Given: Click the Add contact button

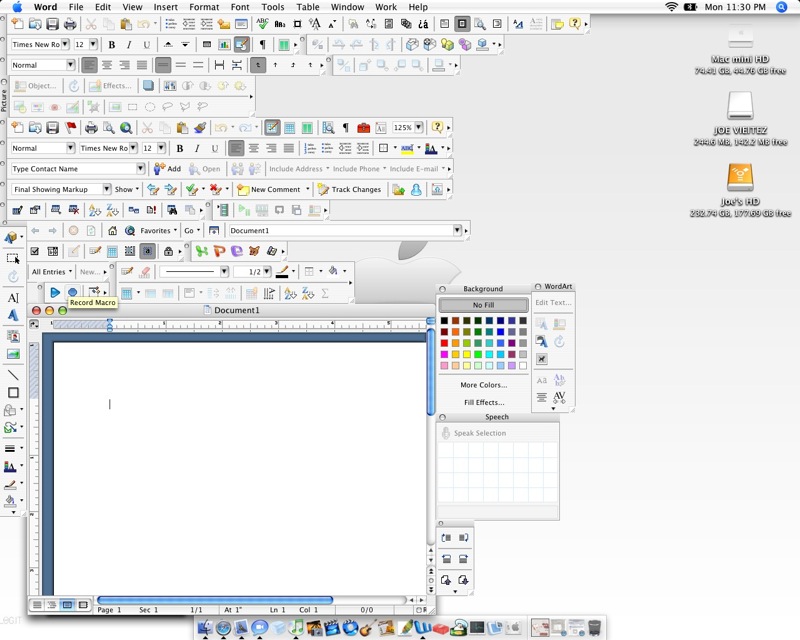Looking at the screenshot, I should point(167,169).
